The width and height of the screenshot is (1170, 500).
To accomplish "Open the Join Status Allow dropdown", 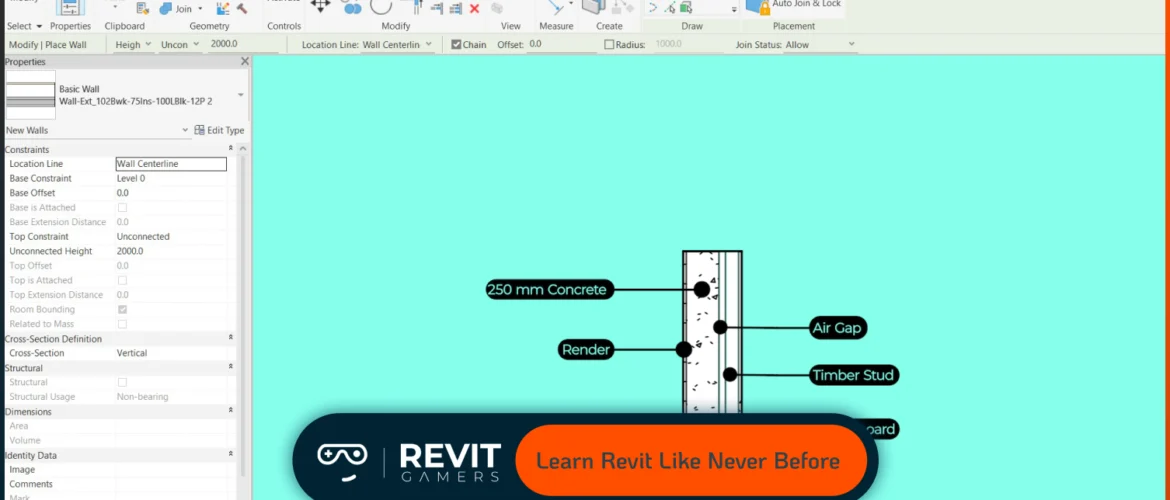I will (851, 45).
